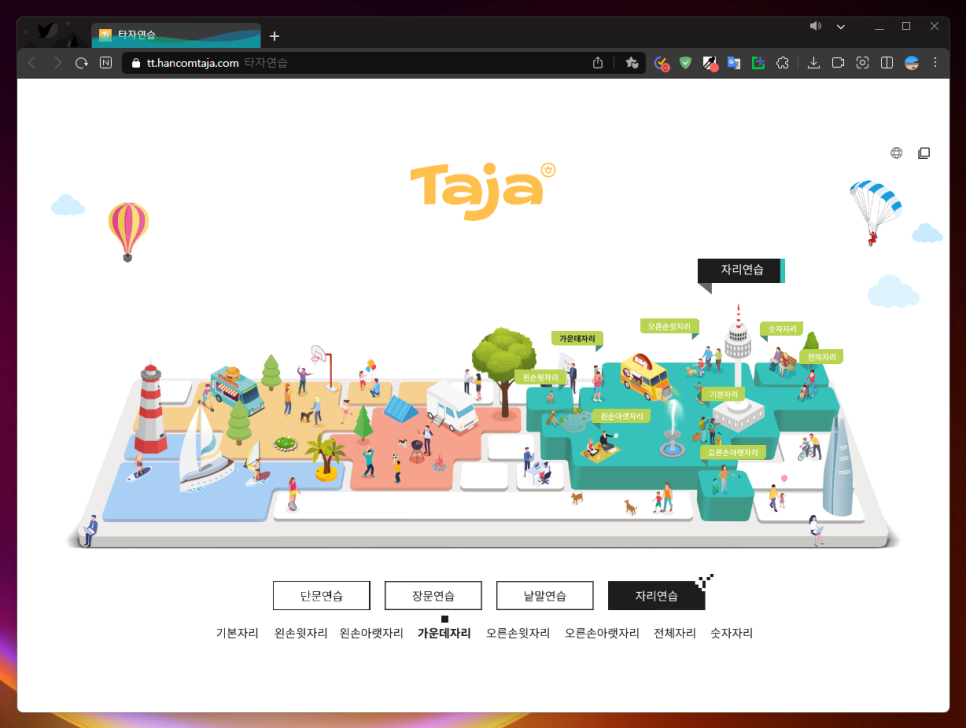Click the 전체자리 map label
966x728 pixels.
tap(822, 357)
